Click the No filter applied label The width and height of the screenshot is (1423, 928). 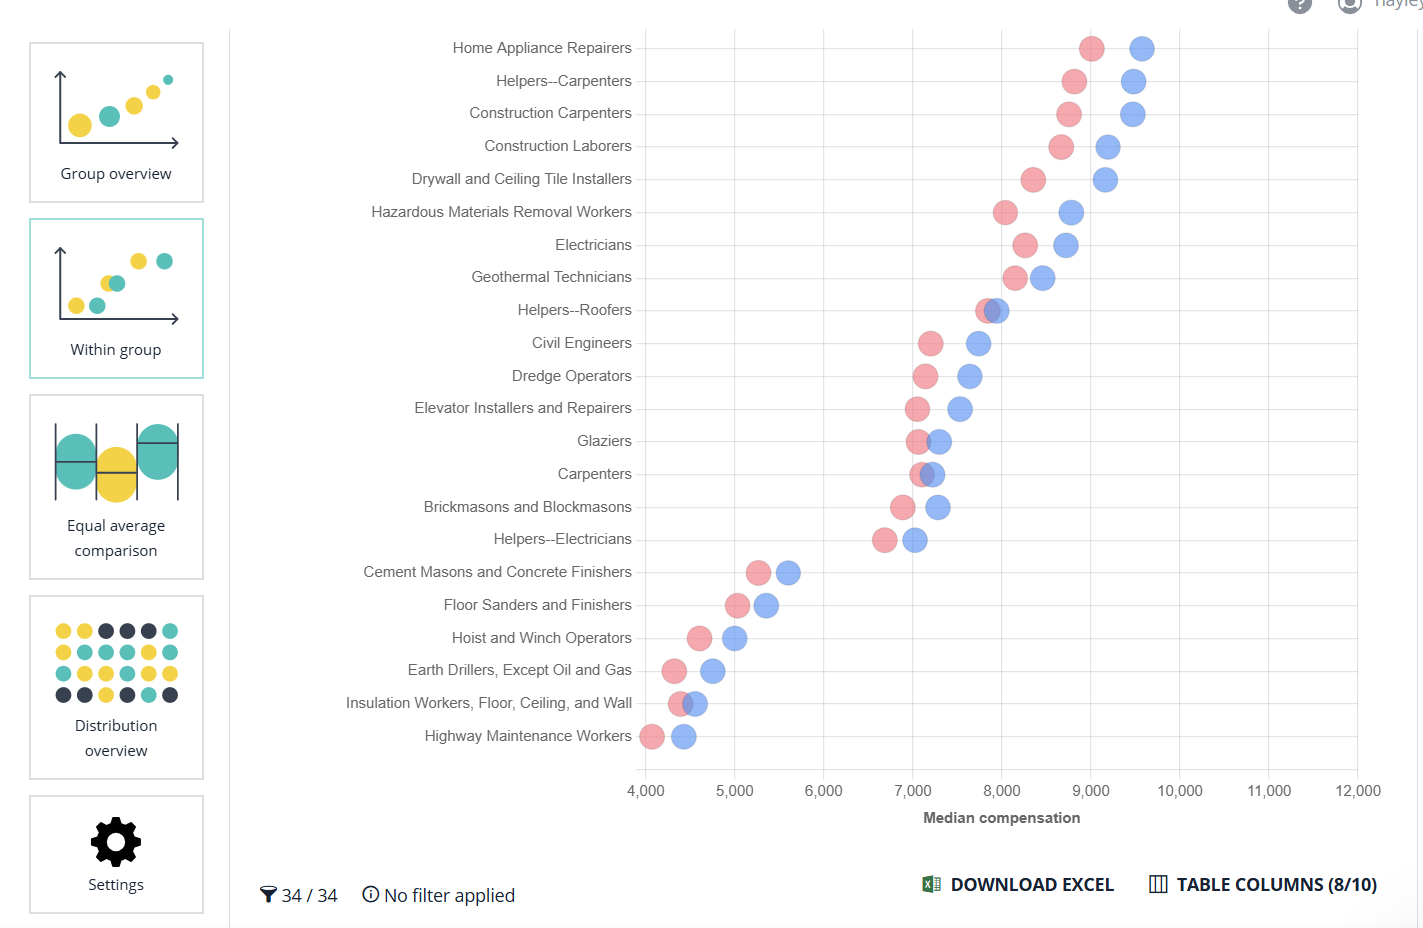click(449, 896)
